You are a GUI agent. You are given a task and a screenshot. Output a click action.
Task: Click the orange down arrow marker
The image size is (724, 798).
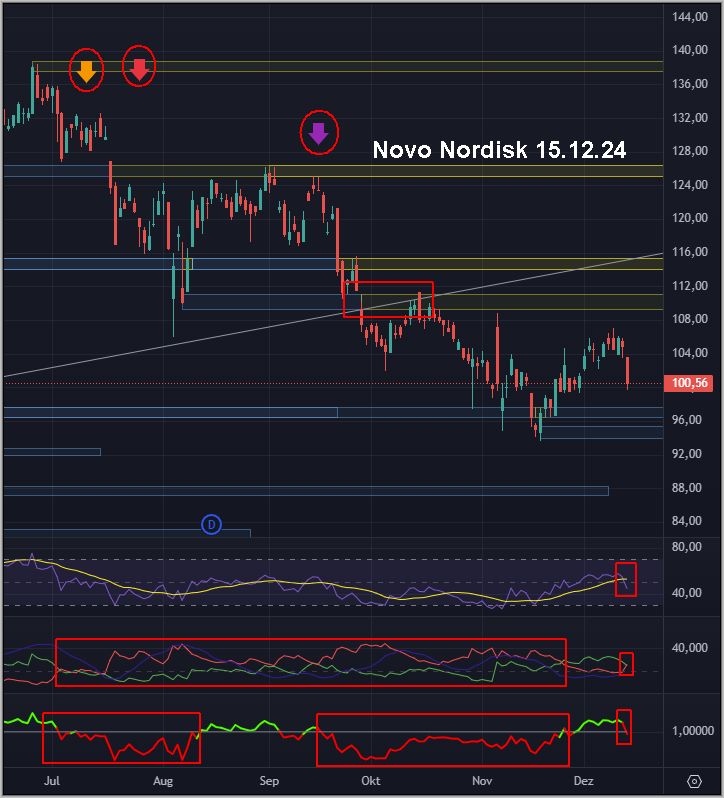(86, 71)
